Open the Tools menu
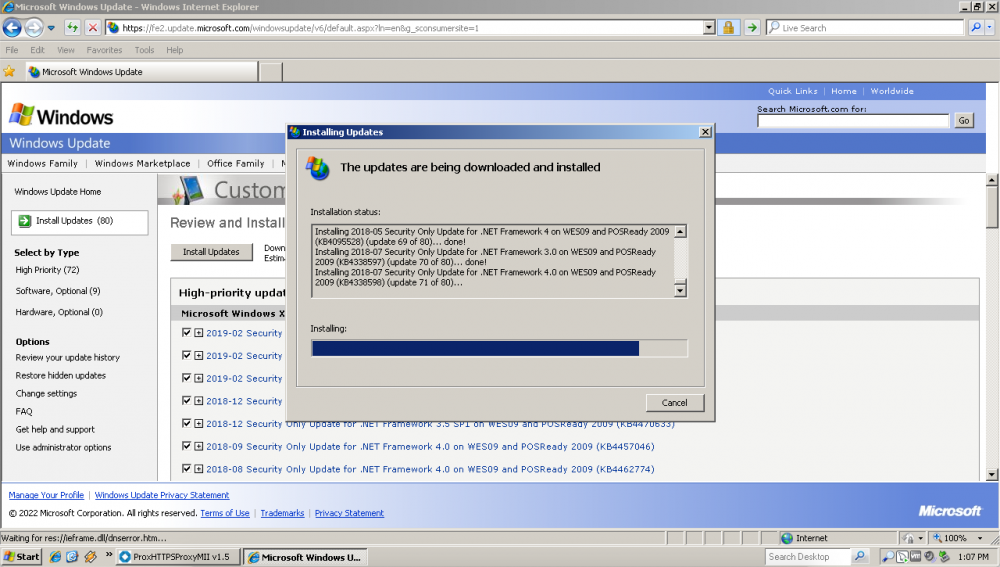Screen dimensions: 1000x567 point(144,50)
